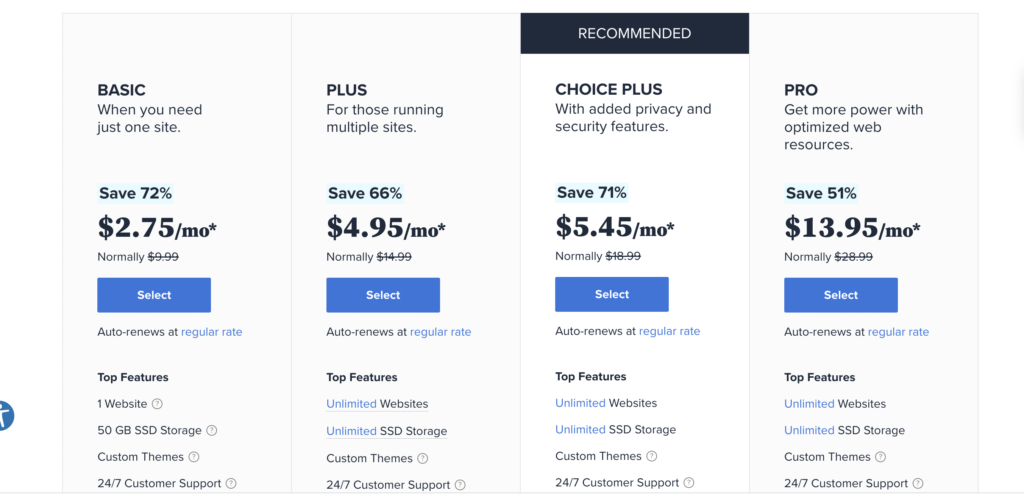This screenshot has height=494, width=1024.
Task: Open the accessibility widget icon
Action: pyautogui.click(x=5, y=415)
